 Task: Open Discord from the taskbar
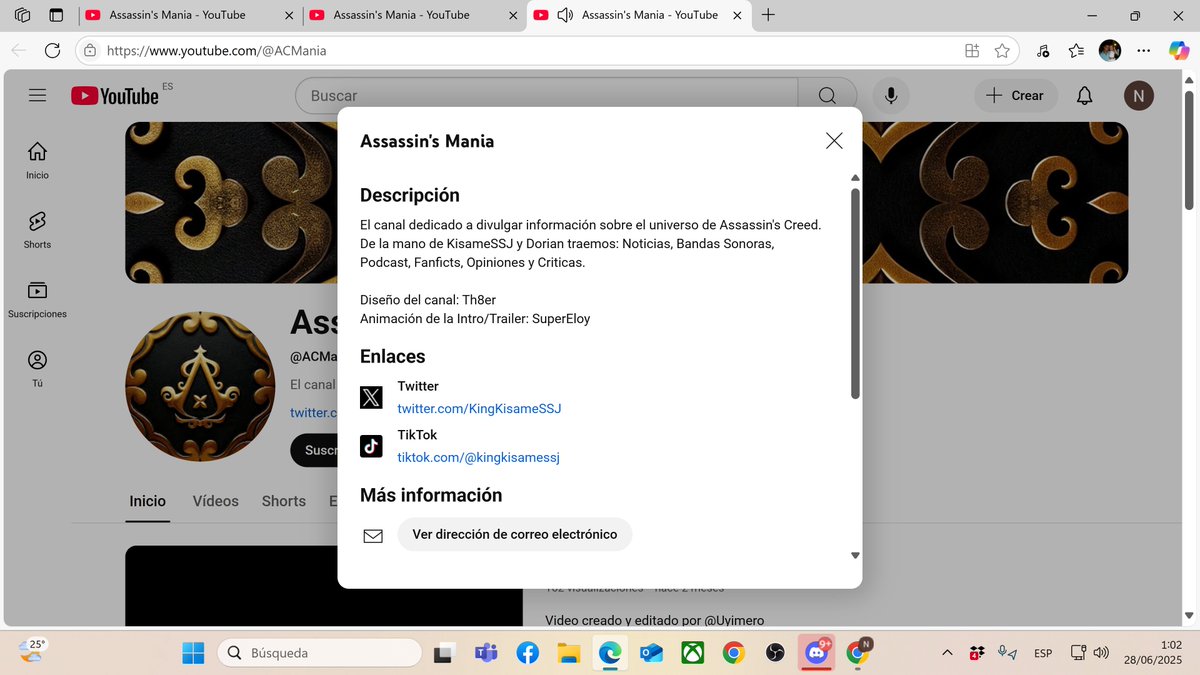point(816,652)
